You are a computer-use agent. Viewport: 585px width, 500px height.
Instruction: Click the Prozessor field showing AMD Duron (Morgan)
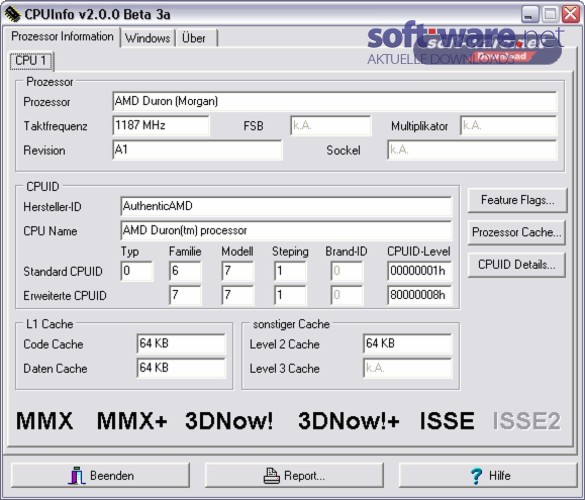[x=334, y=101]
